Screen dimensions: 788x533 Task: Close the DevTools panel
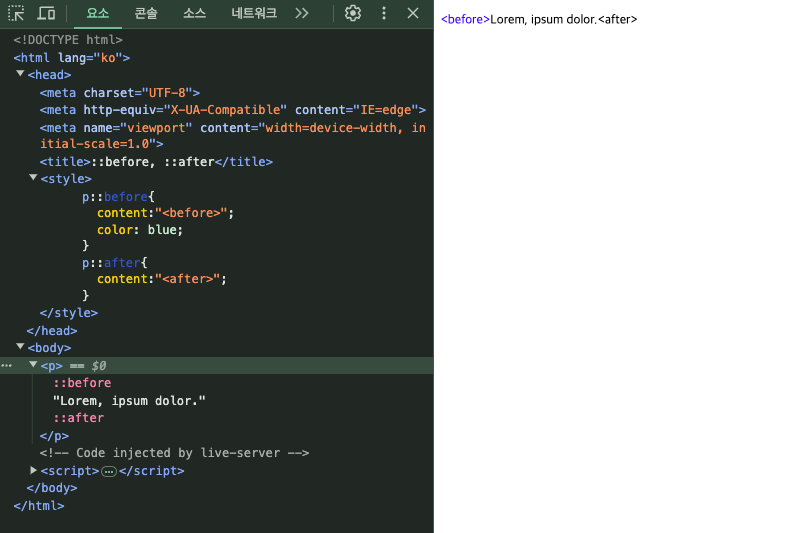pyautogui.click(x=413, y=13)
